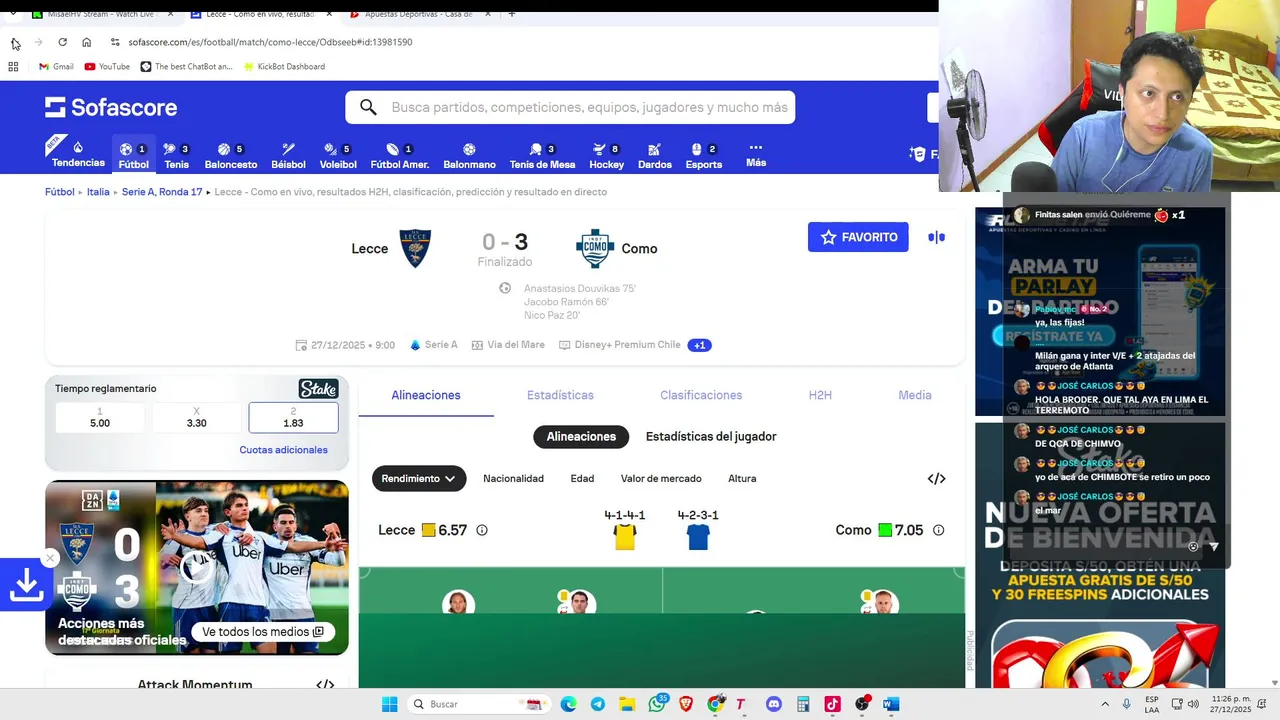Open a new browser tab

(511, 14)
